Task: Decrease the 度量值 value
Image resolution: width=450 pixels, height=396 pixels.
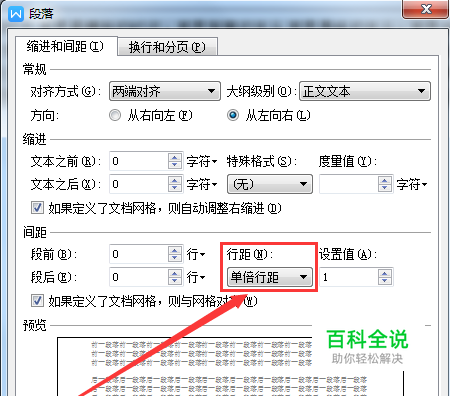Action: click(x=385, y=188)
